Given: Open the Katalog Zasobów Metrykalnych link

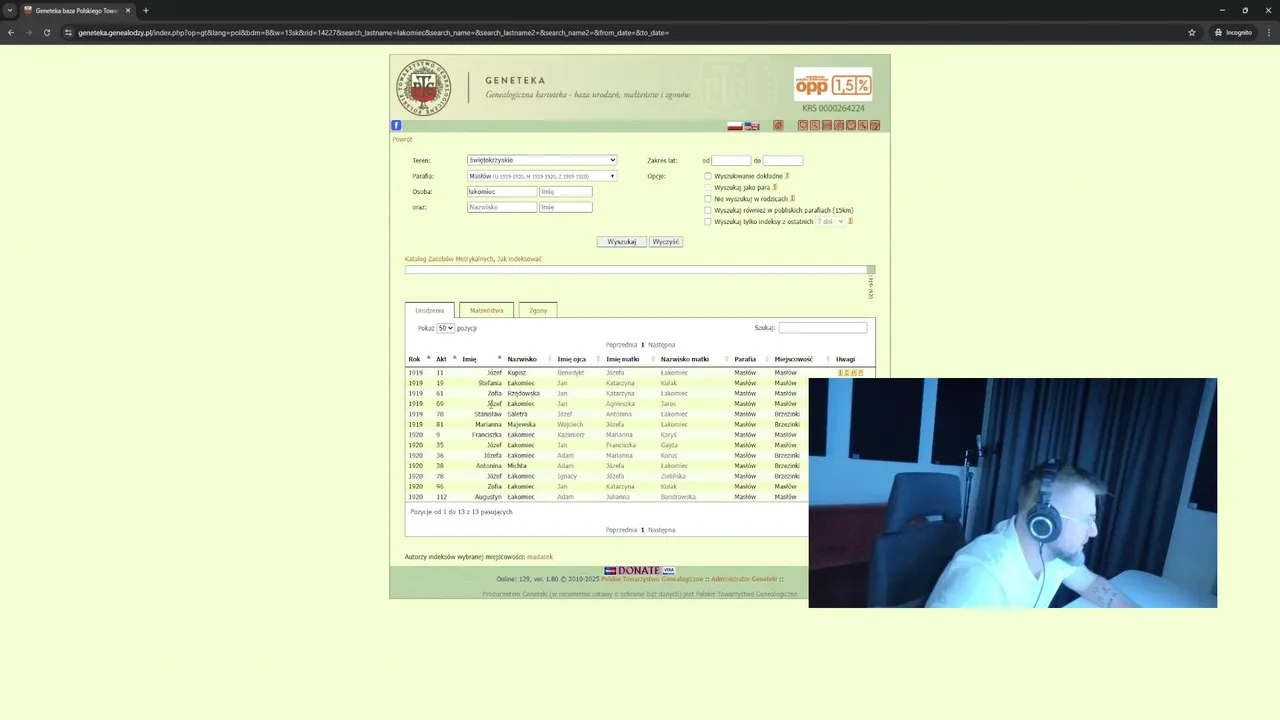Looking at the screenshot, I should [x=449, y=259].
